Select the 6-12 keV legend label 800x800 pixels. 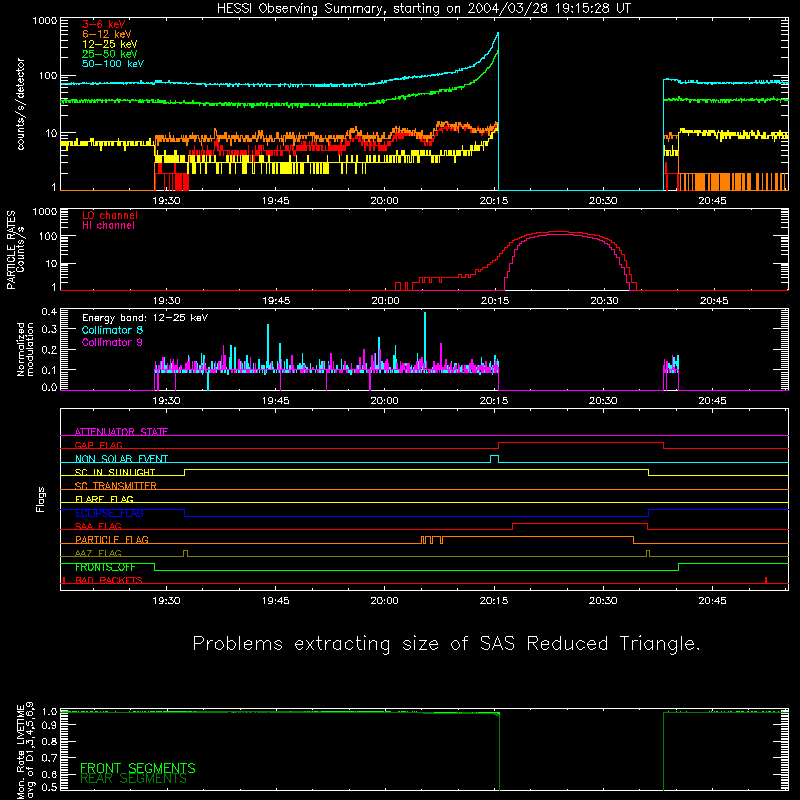tap(107, 34)
